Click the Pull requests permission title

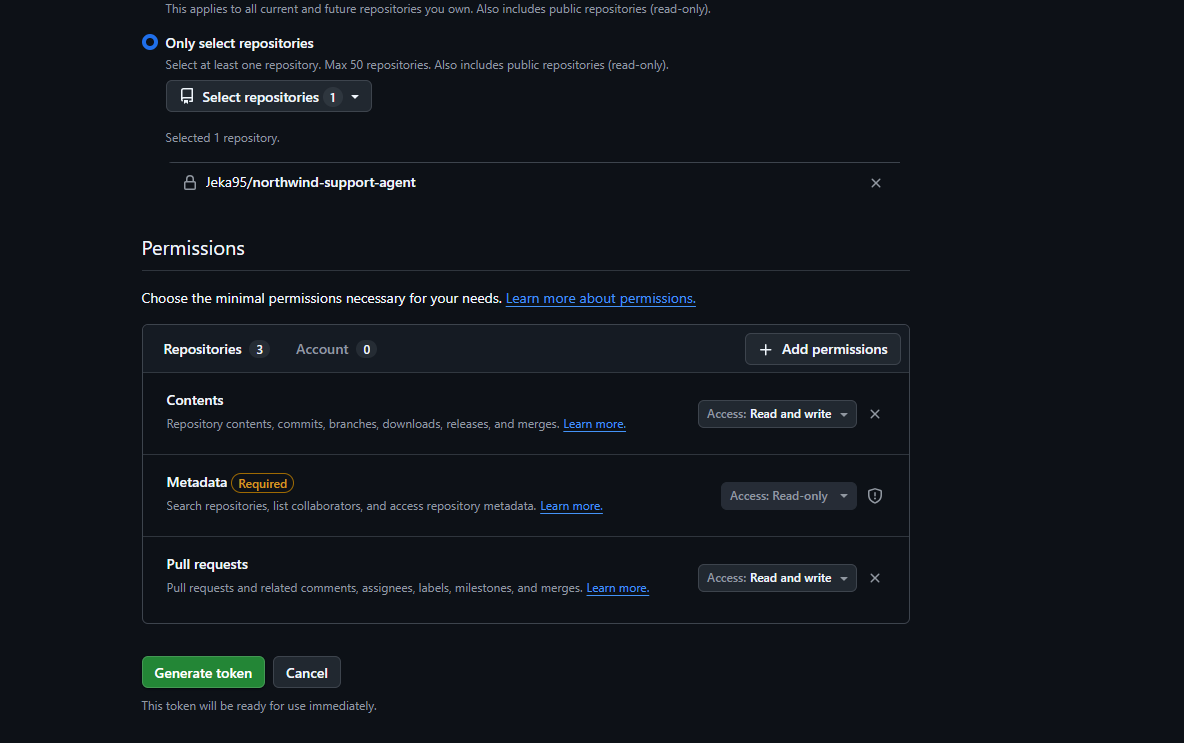(207, 564)
